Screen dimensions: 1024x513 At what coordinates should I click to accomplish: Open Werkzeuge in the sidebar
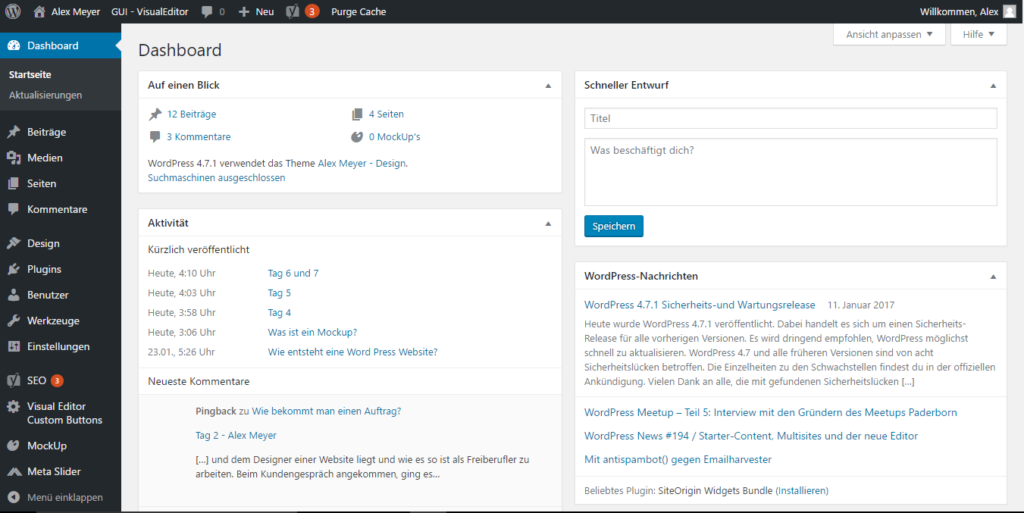[x=53, y=321]
